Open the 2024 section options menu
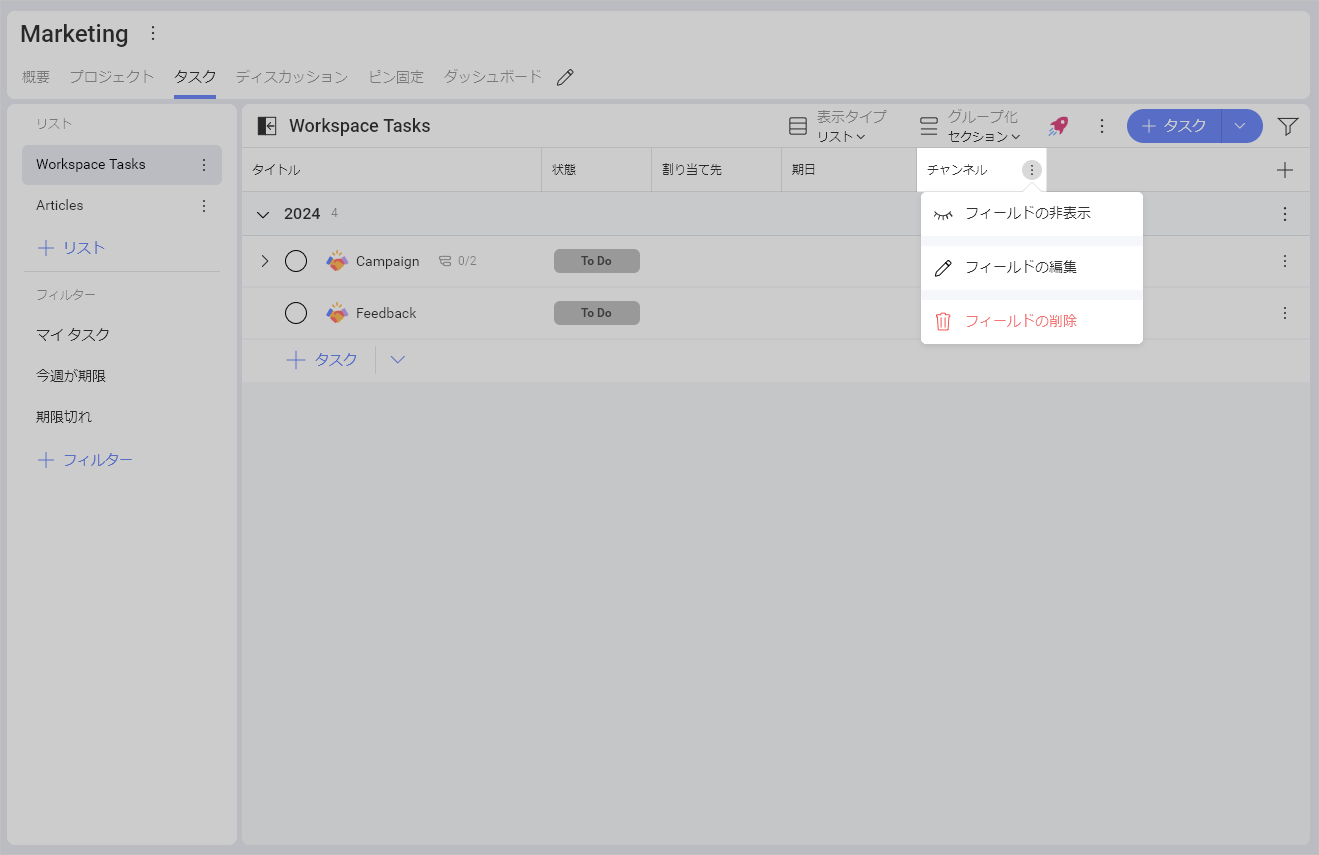 tap(1286, 214)
